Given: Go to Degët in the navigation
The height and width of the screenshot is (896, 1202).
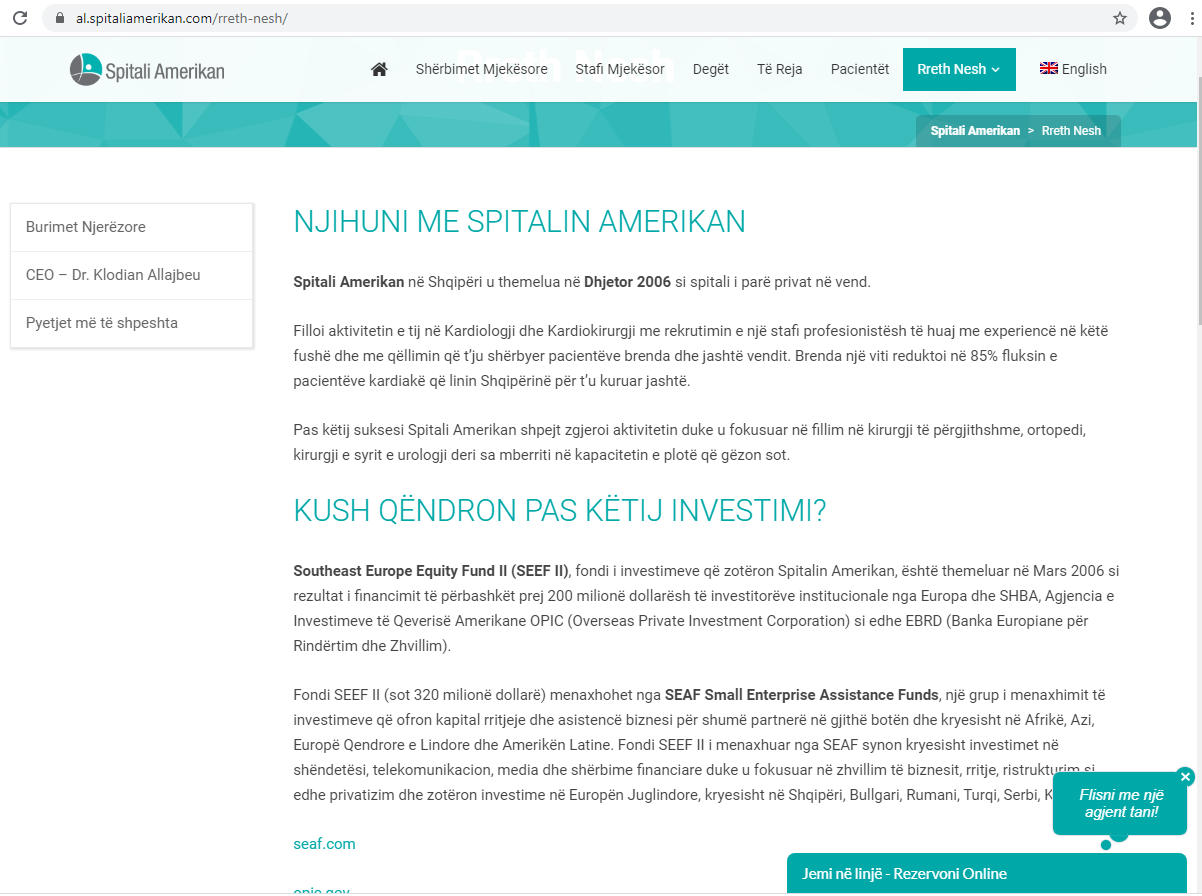Looking at the screenshot, I should point(711,69).
